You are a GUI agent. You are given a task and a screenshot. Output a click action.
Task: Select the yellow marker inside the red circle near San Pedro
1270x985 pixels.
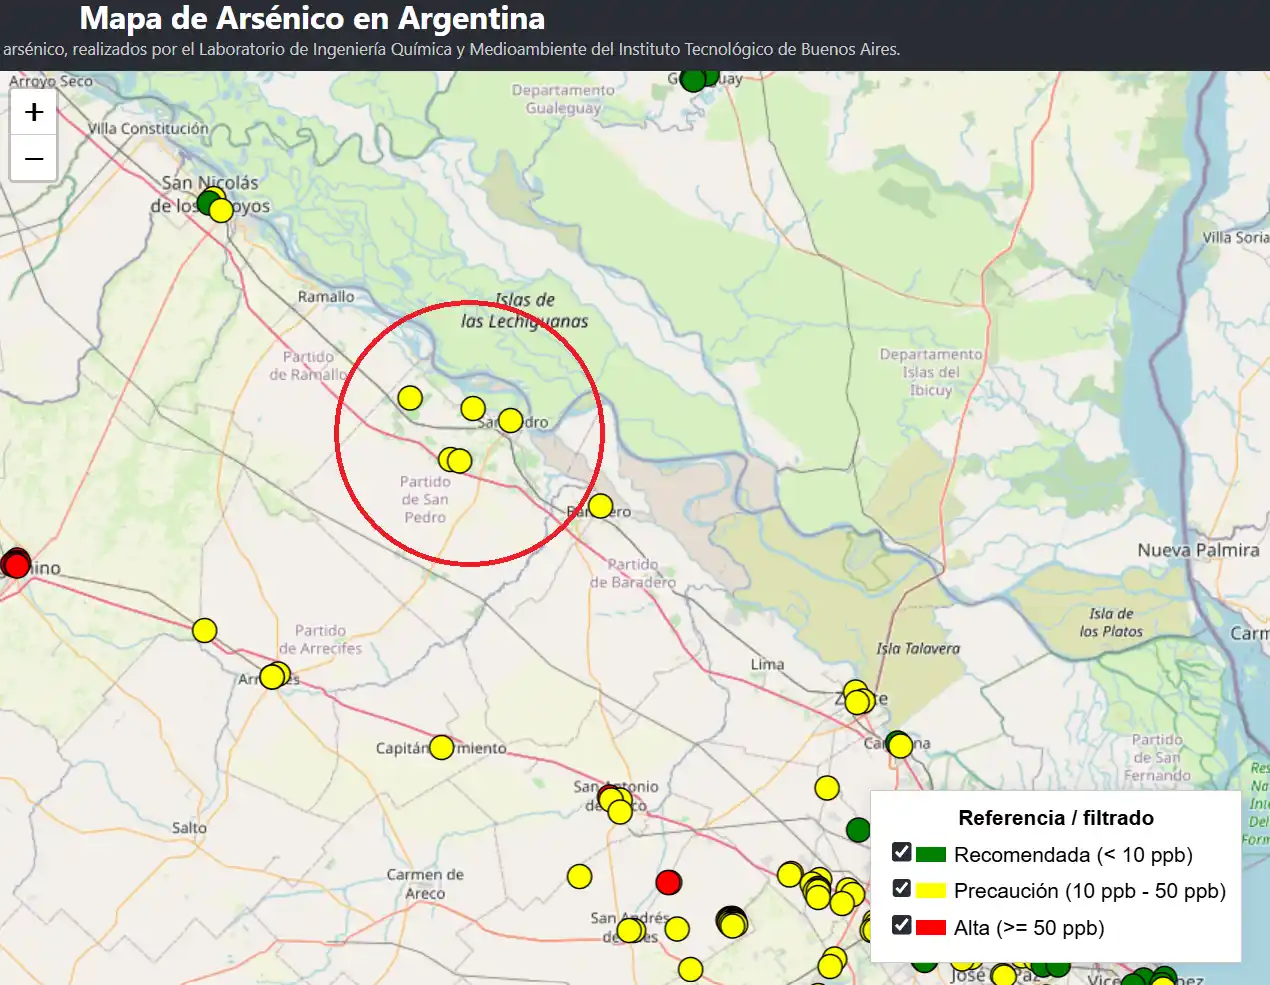point(473,408)
